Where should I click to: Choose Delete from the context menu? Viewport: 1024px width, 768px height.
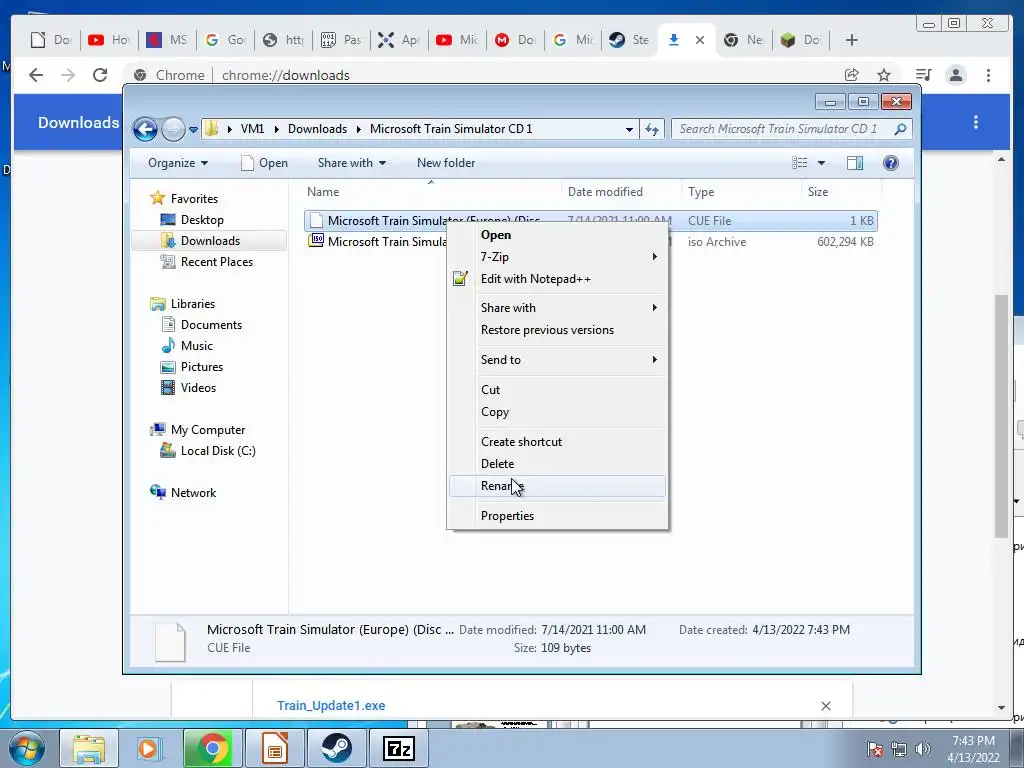pyautogui.click(x=557, y=464)
